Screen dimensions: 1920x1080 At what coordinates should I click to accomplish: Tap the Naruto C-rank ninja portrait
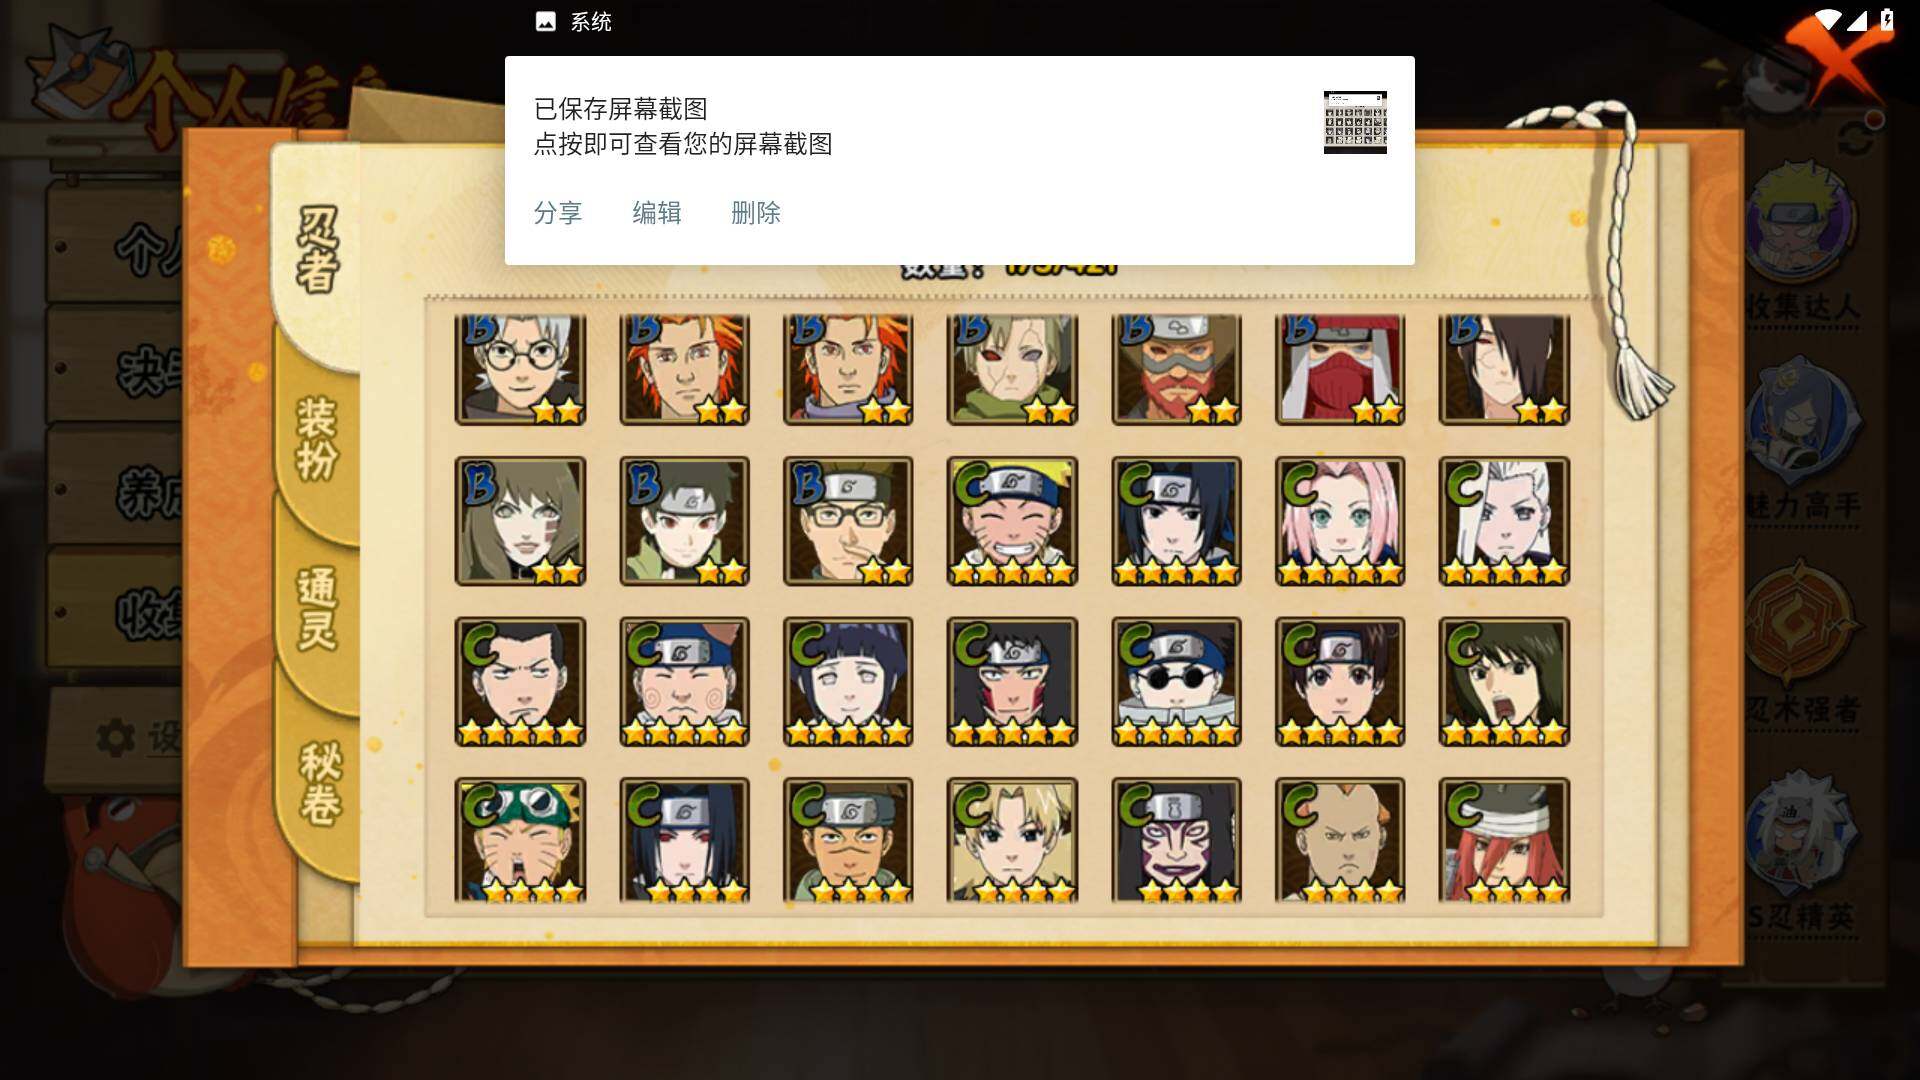(x=1012, y=521)
